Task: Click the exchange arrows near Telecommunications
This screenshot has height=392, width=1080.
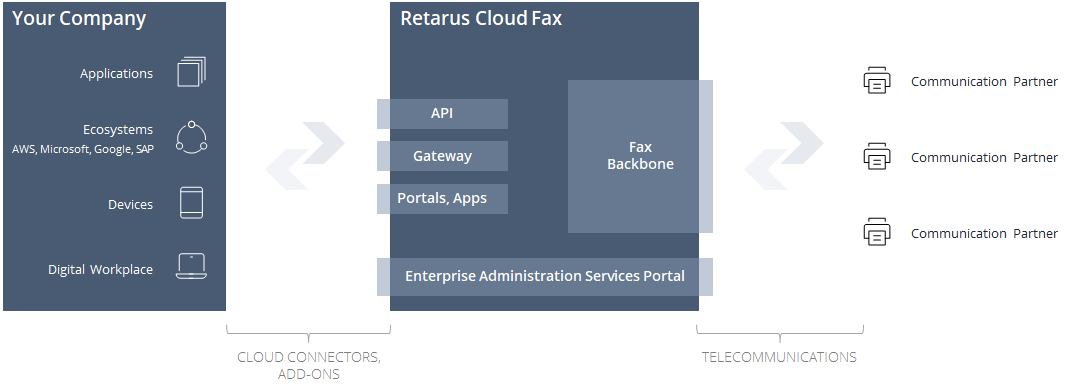Action: 784,156
